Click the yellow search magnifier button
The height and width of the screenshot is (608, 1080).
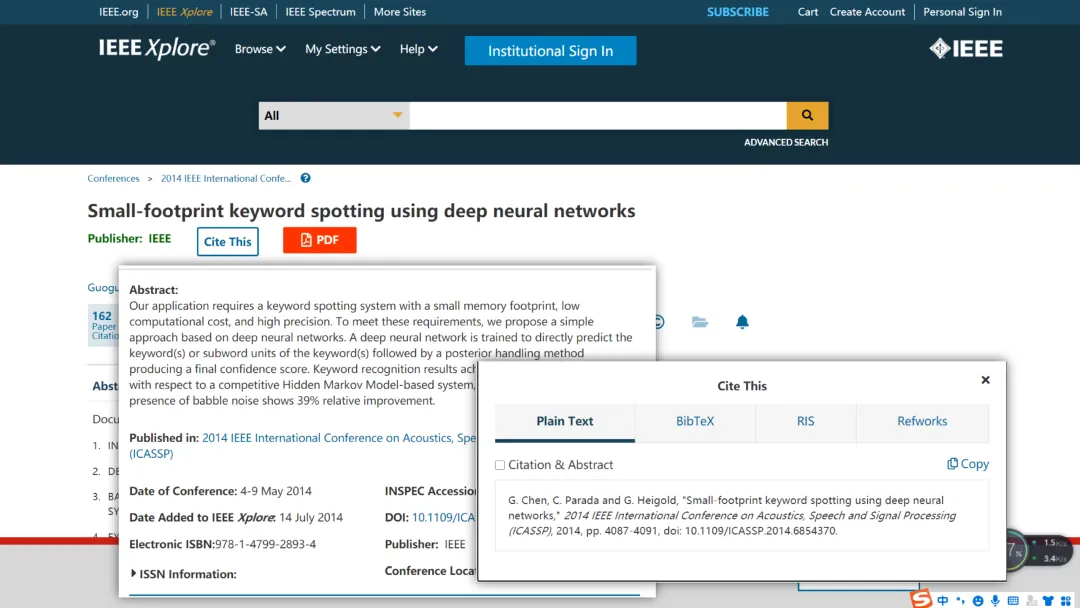click(x=807, y=116)
